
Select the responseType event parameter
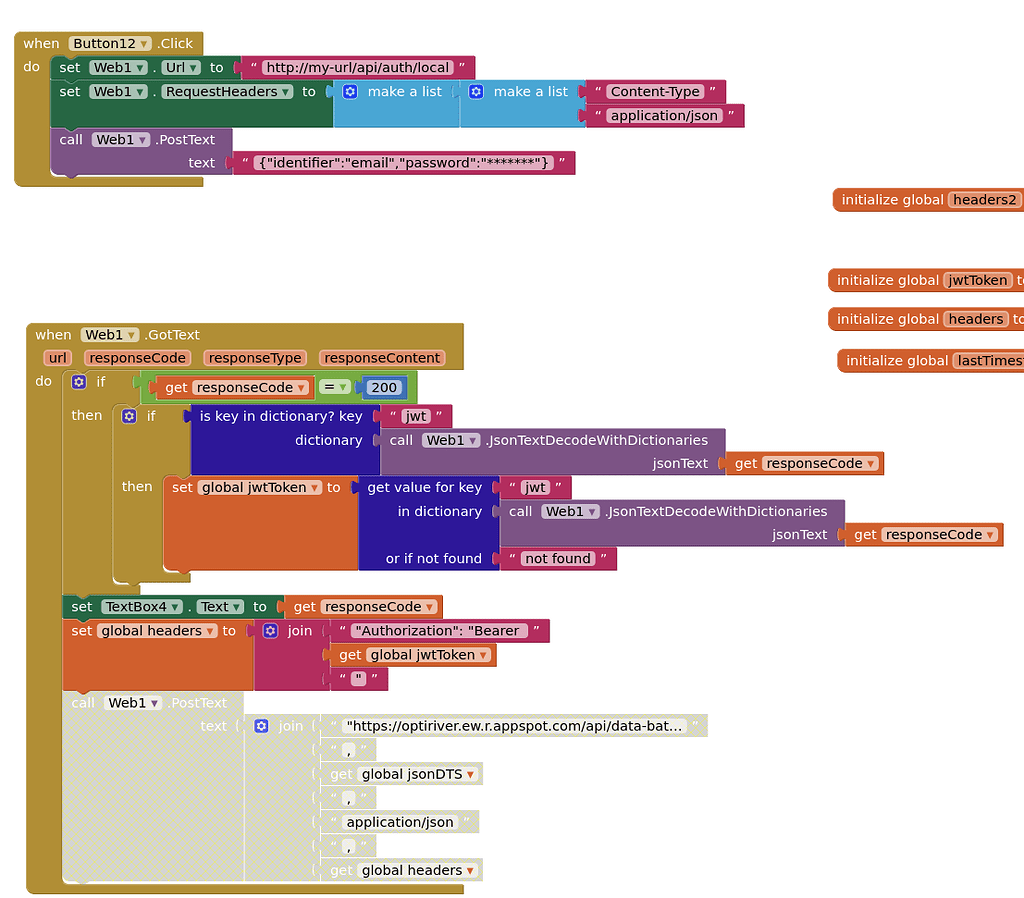click(255, 358)
